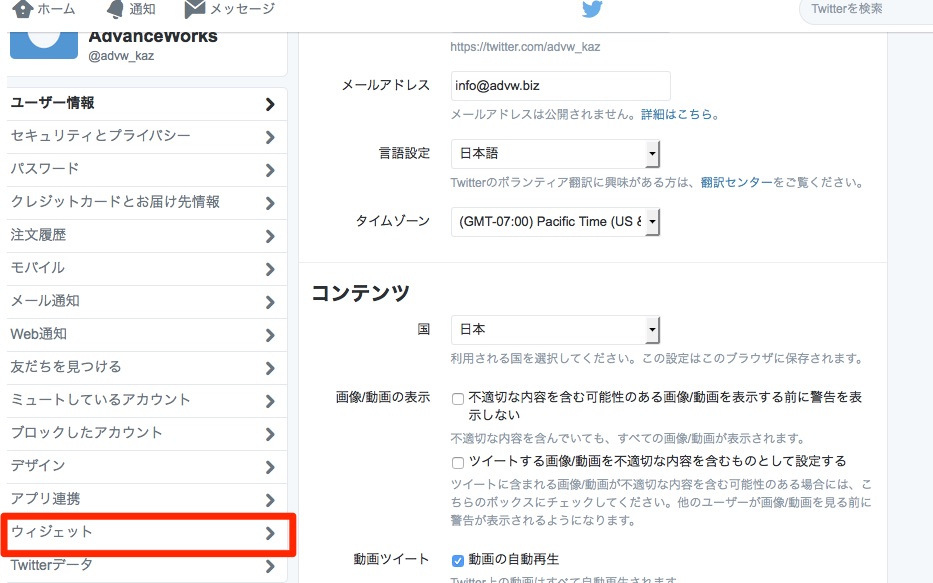Click chevron arrow beside Web通知
Image resolution: width=933 pixels, height=583 pixels.
(270, 336)
